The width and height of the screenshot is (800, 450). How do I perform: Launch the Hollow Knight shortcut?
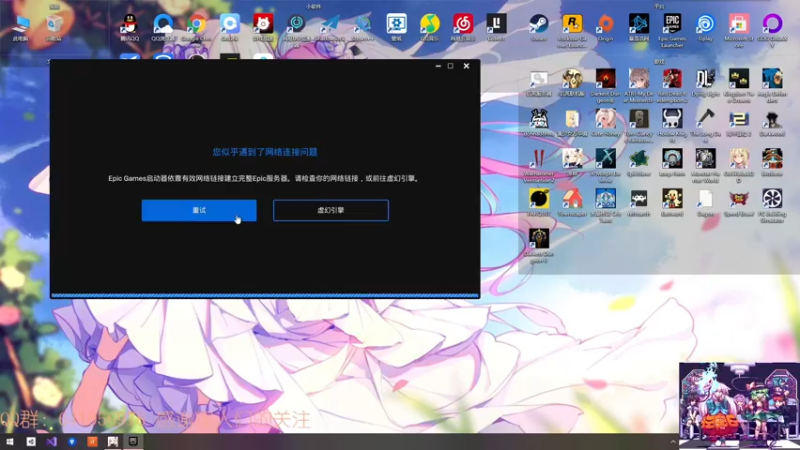tap(672, 126)
